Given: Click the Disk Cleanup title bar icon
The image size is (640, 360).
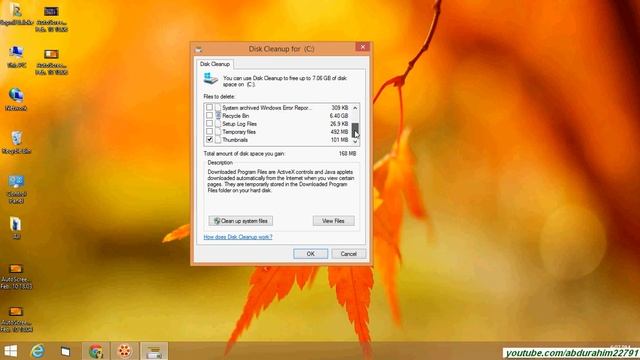Looking at the screenshot, I should (199, 49).
